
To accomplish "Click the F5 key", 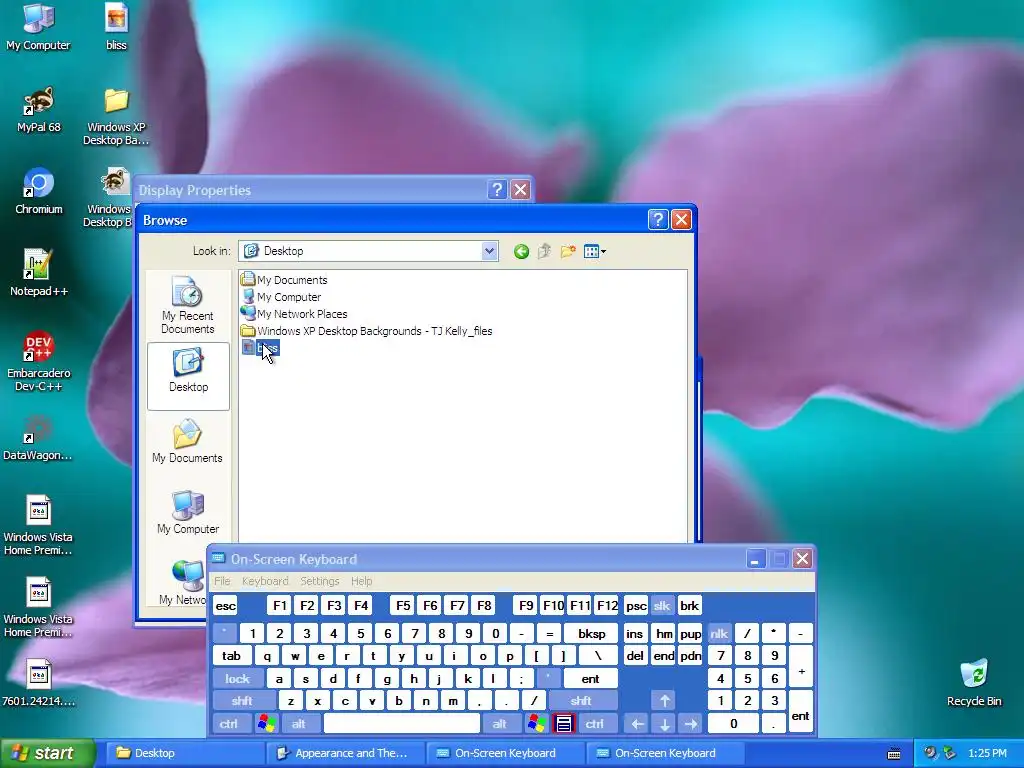I will click(404, 606).
